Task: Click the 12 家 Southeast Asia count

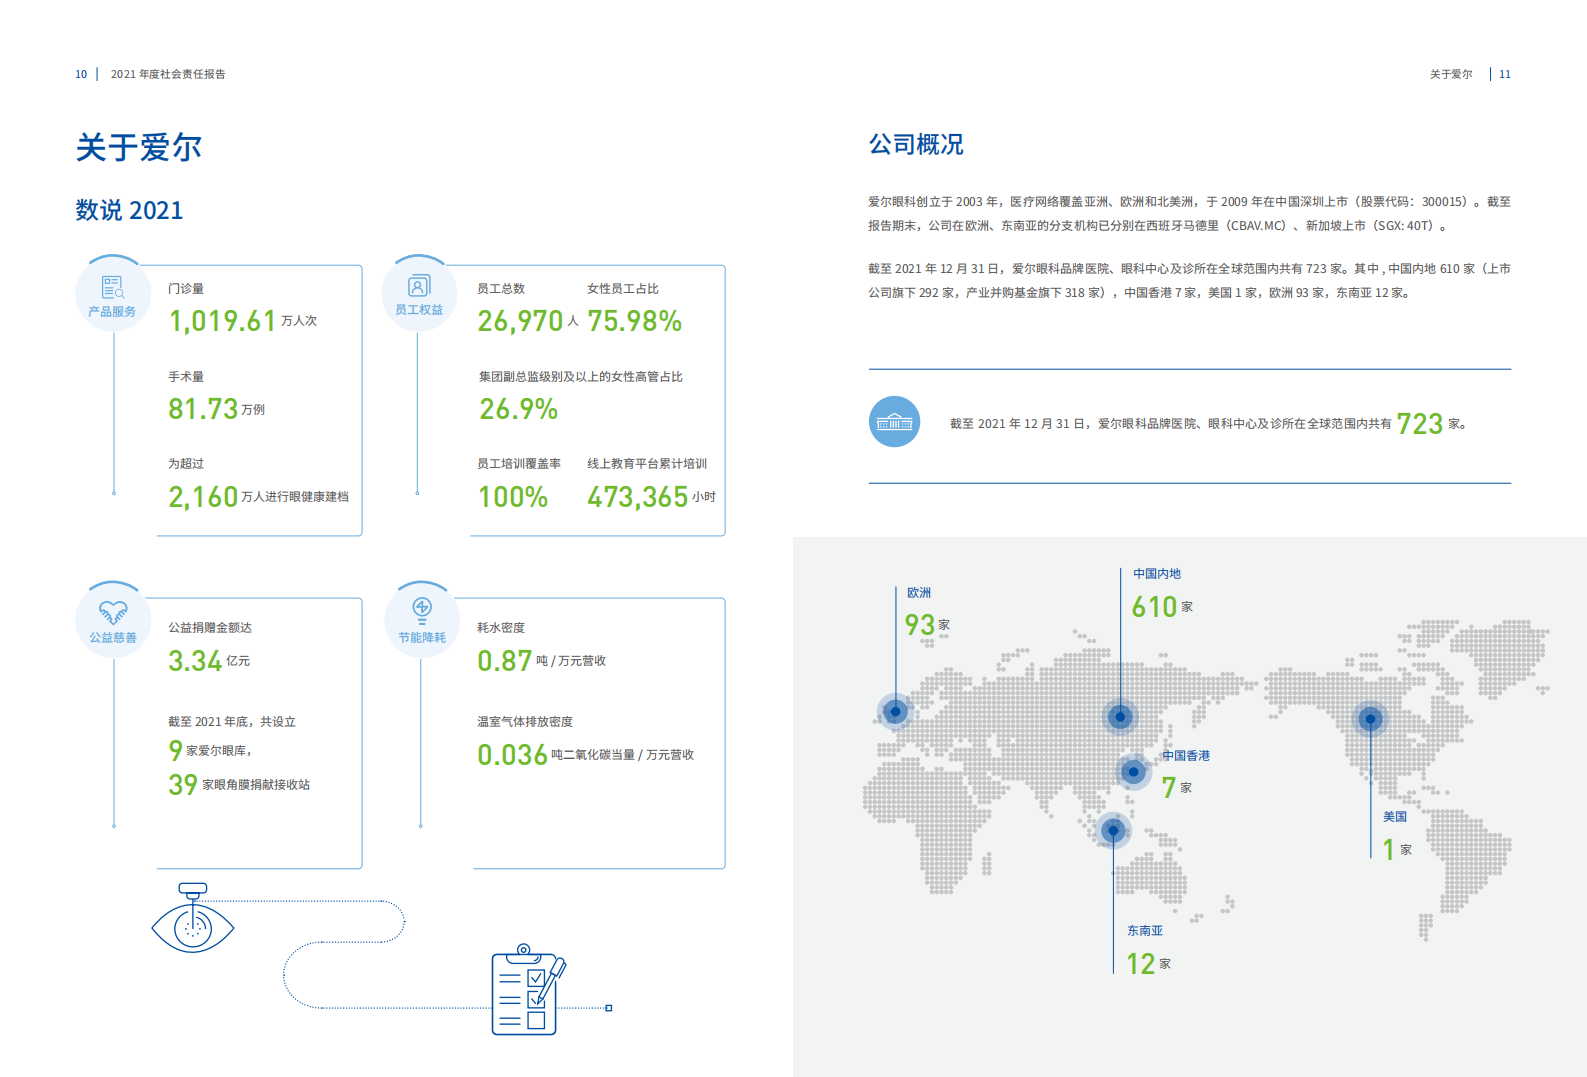Action: [1148, 964]
